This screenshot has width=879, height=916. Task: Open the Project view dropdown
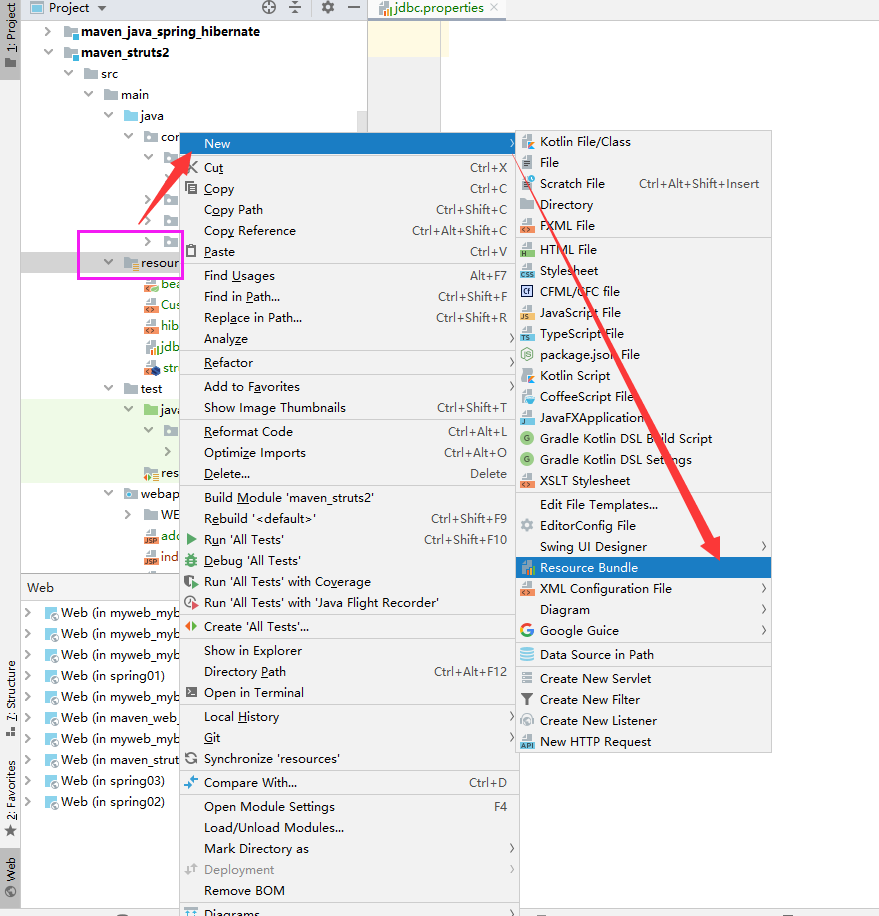pyautogui.click(x=102, y=8)
